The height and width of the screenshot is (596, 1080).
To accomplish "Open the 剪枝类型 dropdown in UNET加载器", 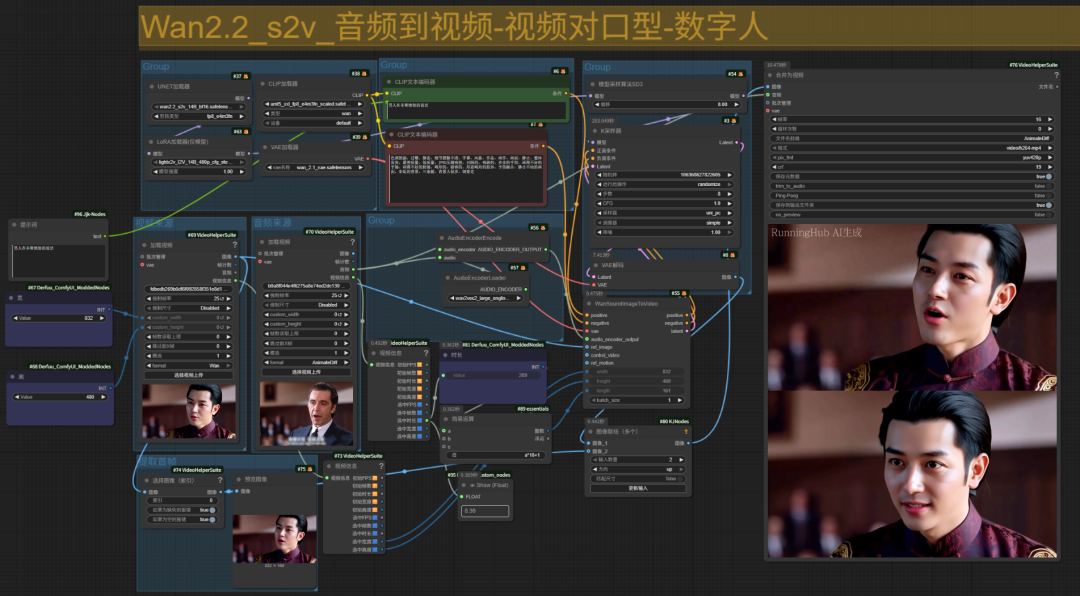I will 199,116.
